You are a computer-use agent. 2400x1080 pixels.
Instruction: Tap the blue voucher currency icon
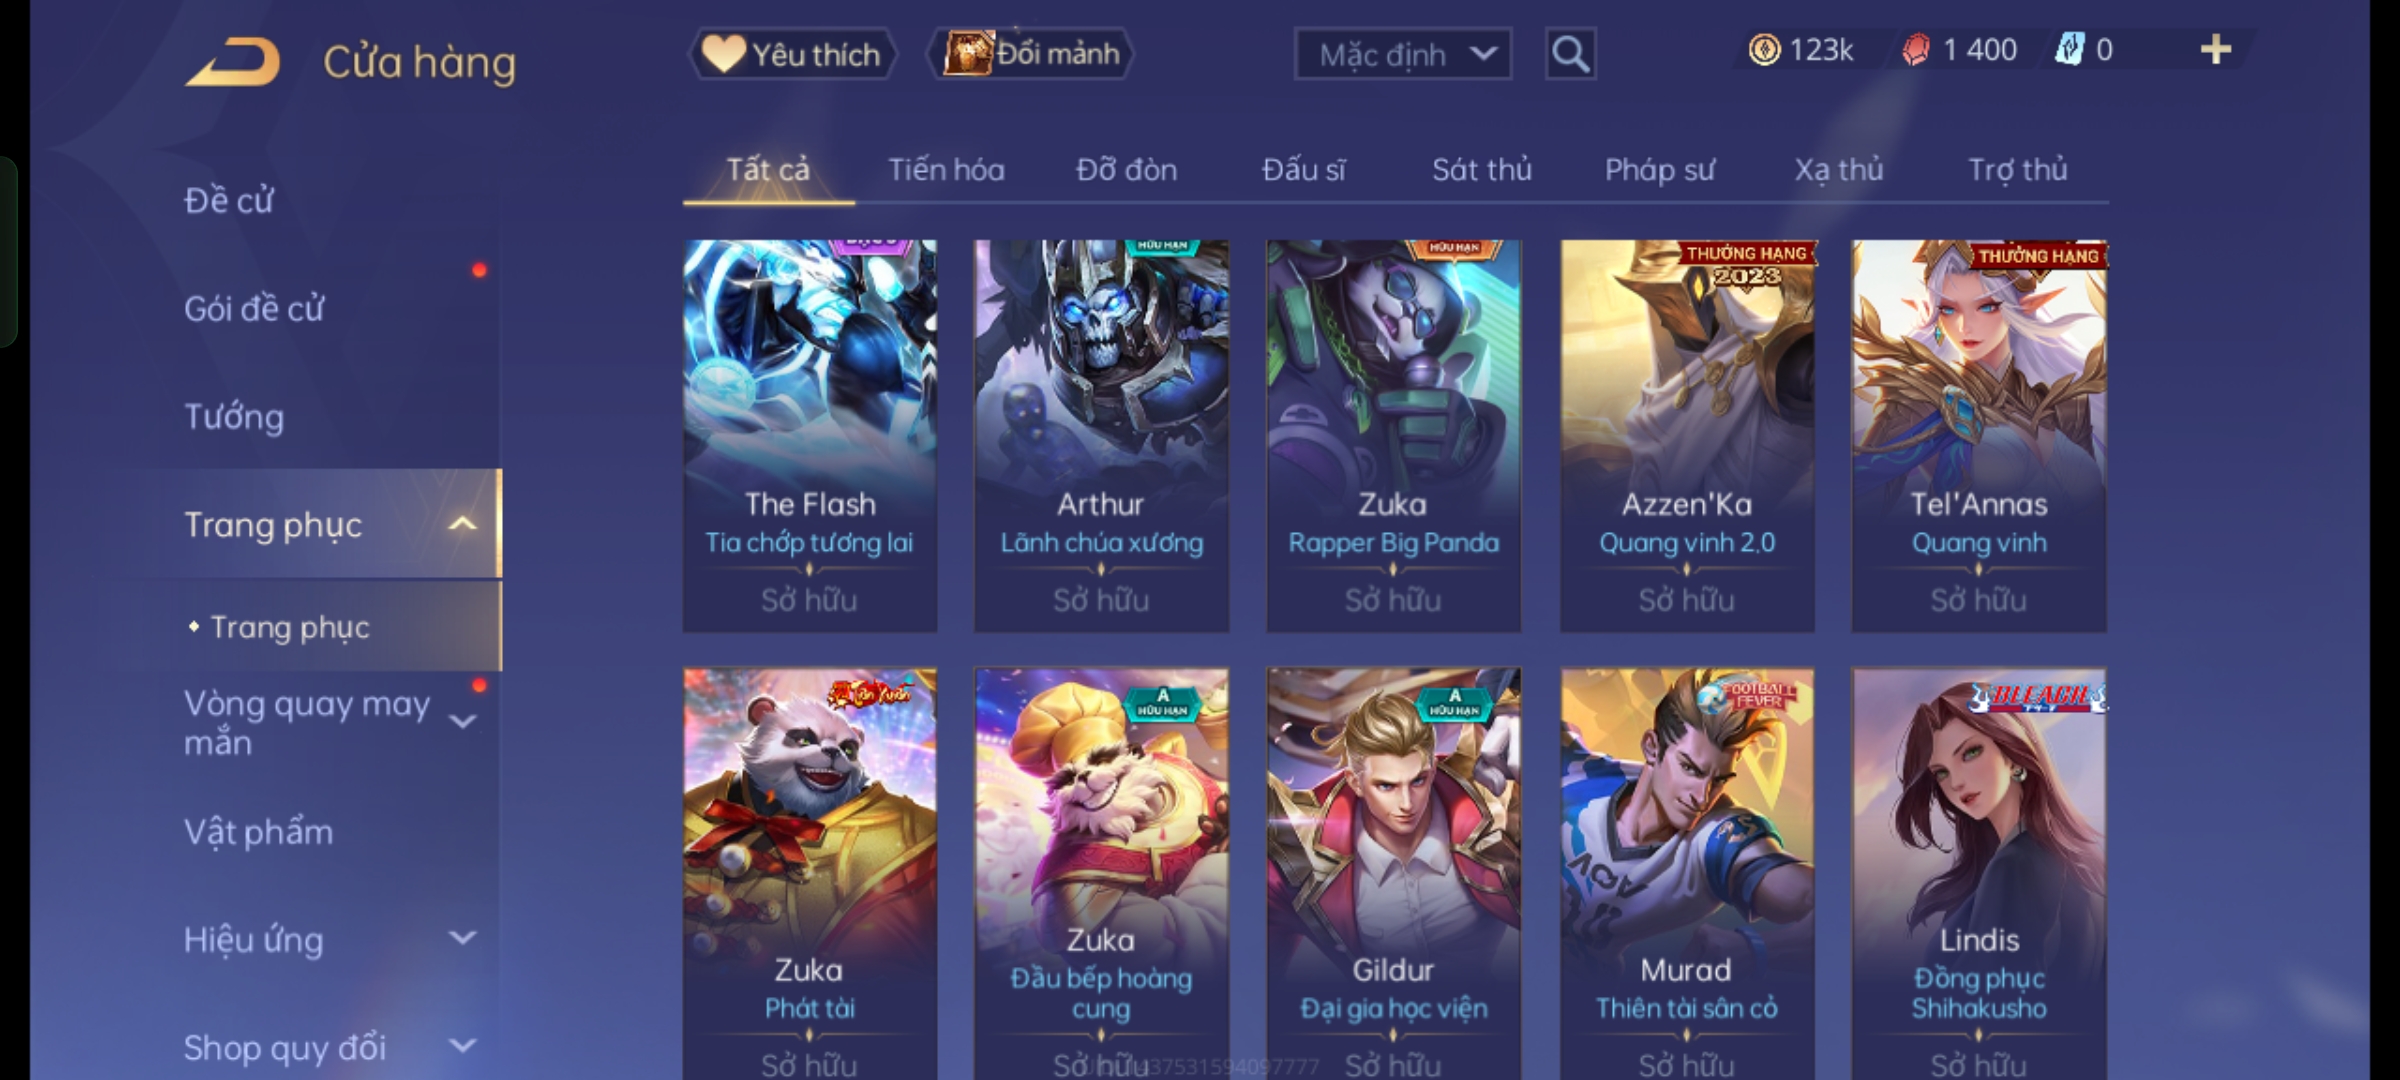2068,50
